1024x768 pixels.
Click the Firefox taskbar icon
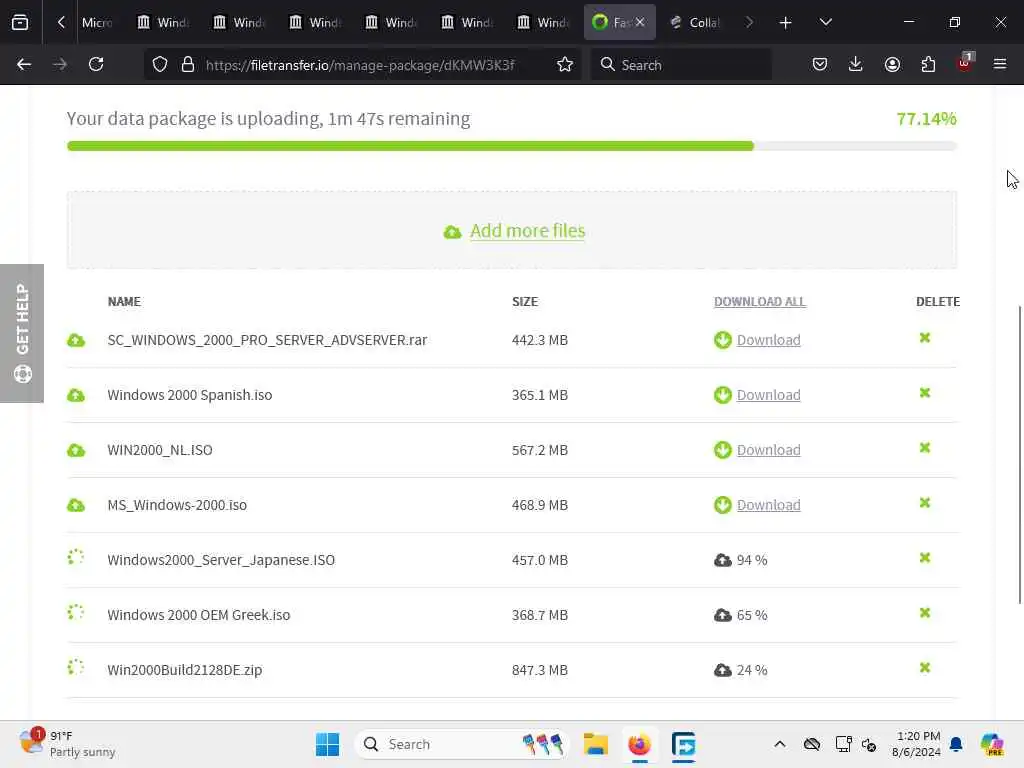639,744
